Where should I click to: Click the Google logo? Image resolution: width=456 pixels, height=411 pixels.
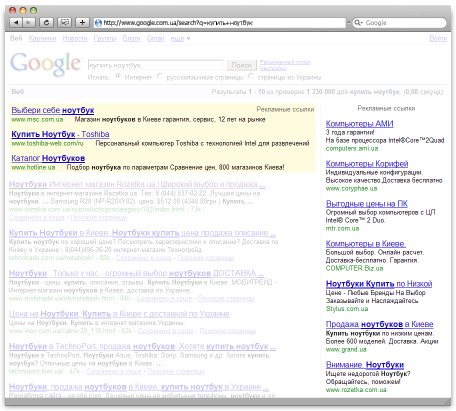coord(45,64)
